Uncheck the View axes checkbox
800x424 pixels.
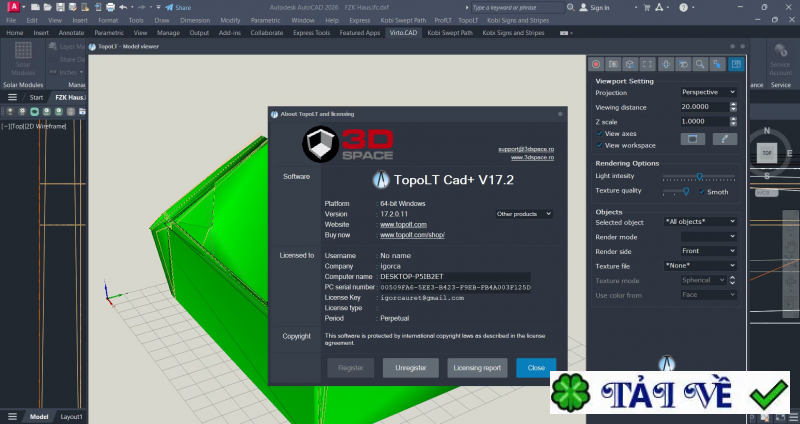pyautogui.click(x=599, y=134)
